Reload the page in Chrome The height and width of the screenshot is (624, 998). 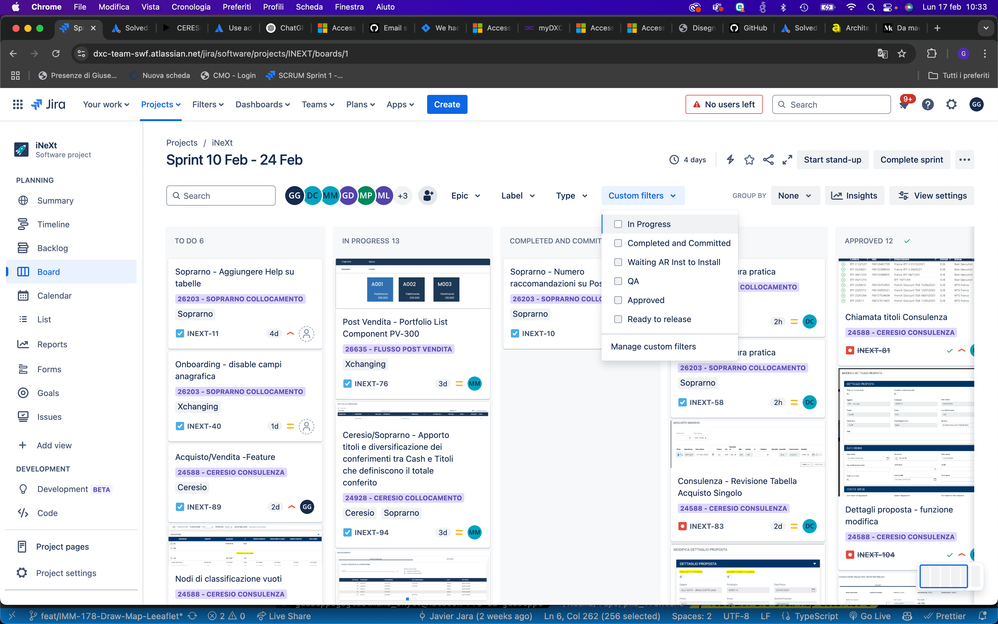pyautogui.click(x=56, y=53)
